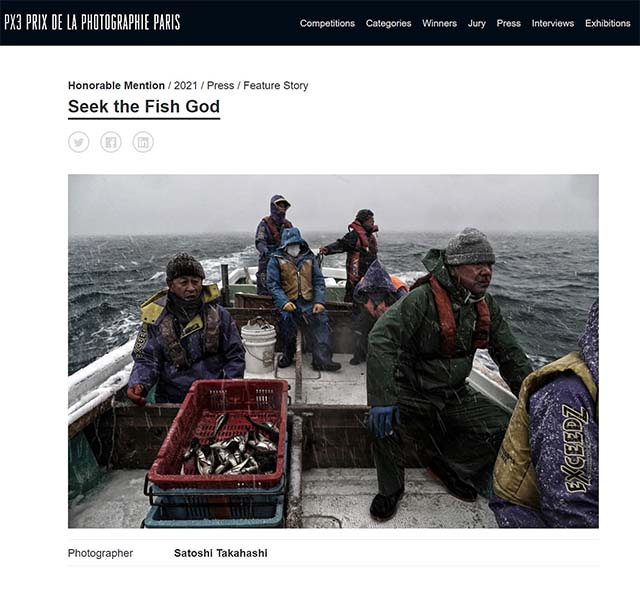
Task: Click the Photographer field label
Action: click(100, 553)
